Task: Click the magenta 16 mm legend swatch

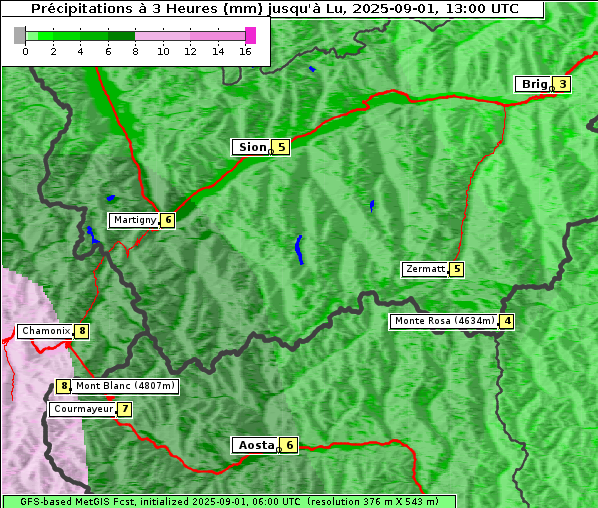Action: tap(250, 35)
